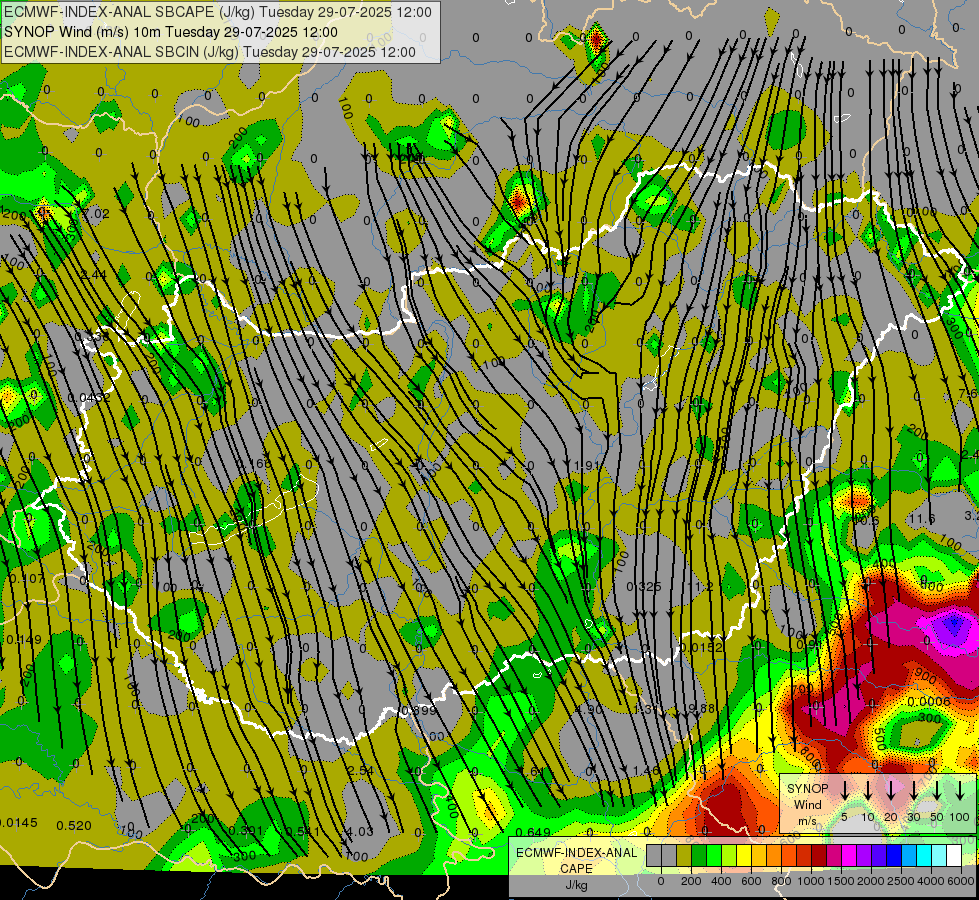Click the 20 m/s wind arrow in legend
Screen dimensions: 979x900
pyautogui.click(x=890, y=789)
